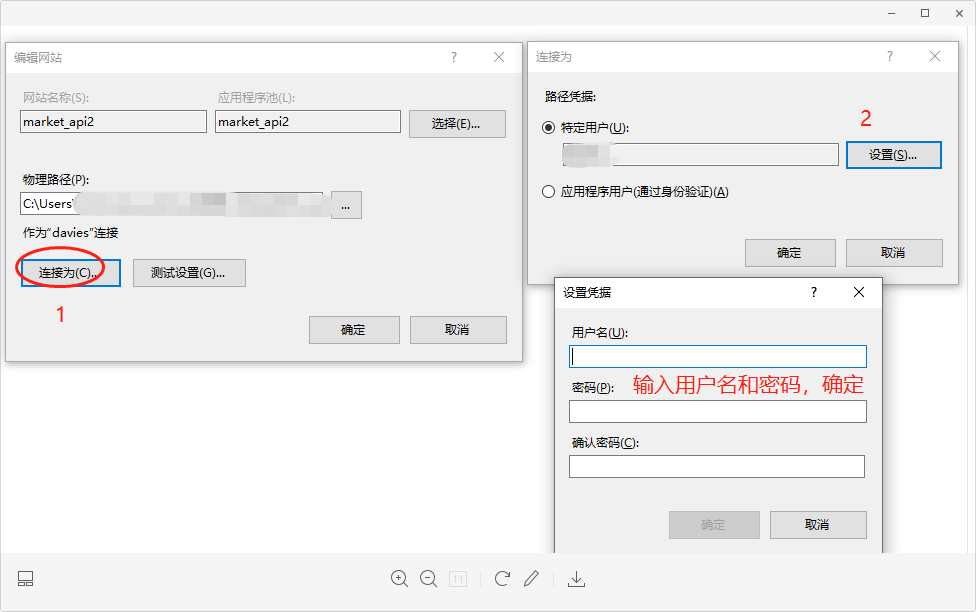
Task: Select the 应用程序池用户 radio option
Action: (x=548, y=191)
